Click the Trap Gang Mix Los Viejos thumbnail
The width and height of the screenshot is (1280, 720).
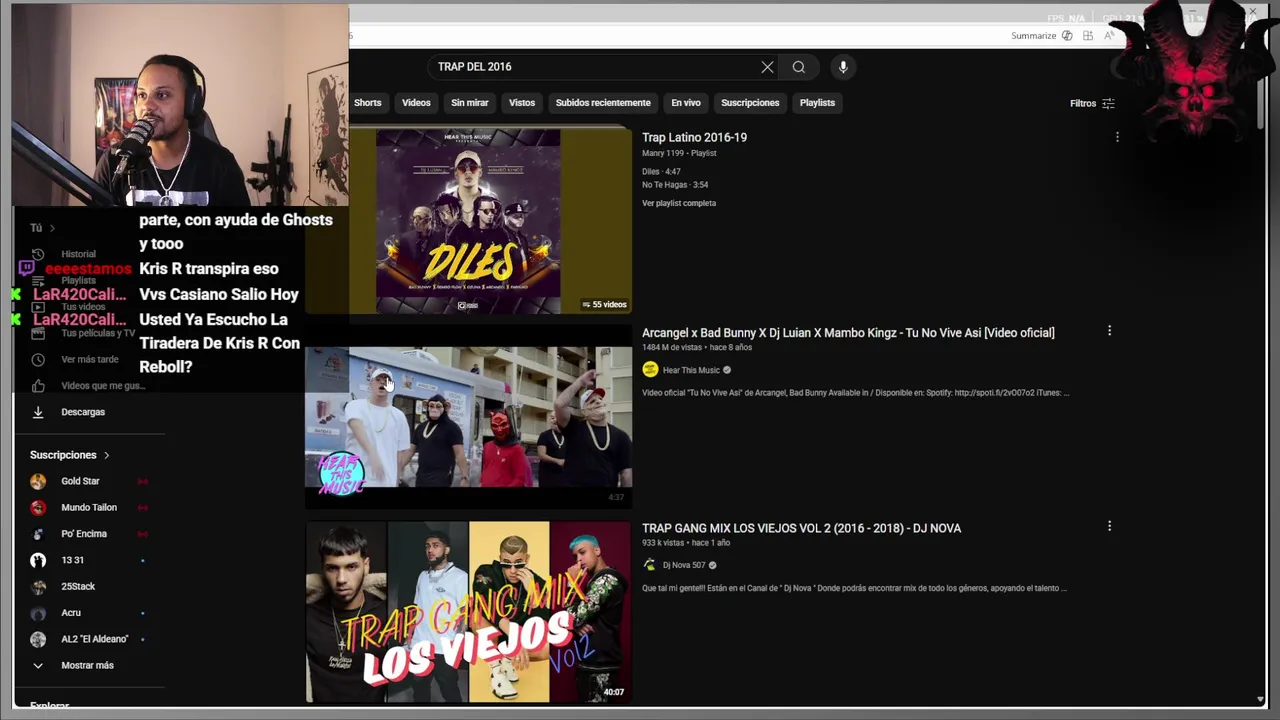(468, 611)
